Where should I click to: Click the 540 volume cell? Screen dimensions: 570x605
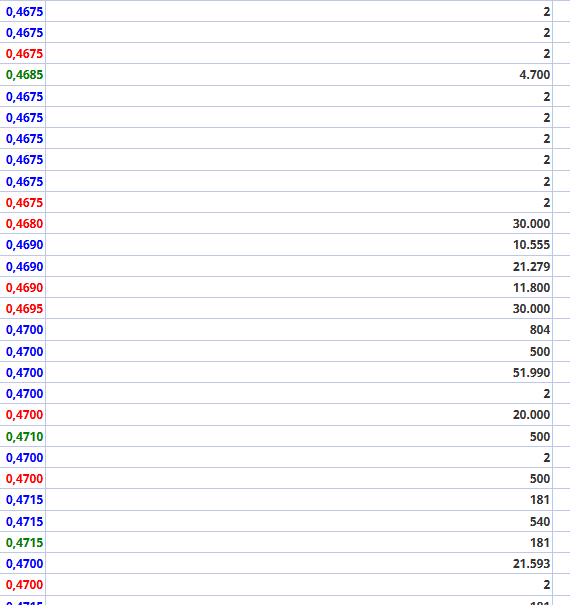(x=299, y=521)
